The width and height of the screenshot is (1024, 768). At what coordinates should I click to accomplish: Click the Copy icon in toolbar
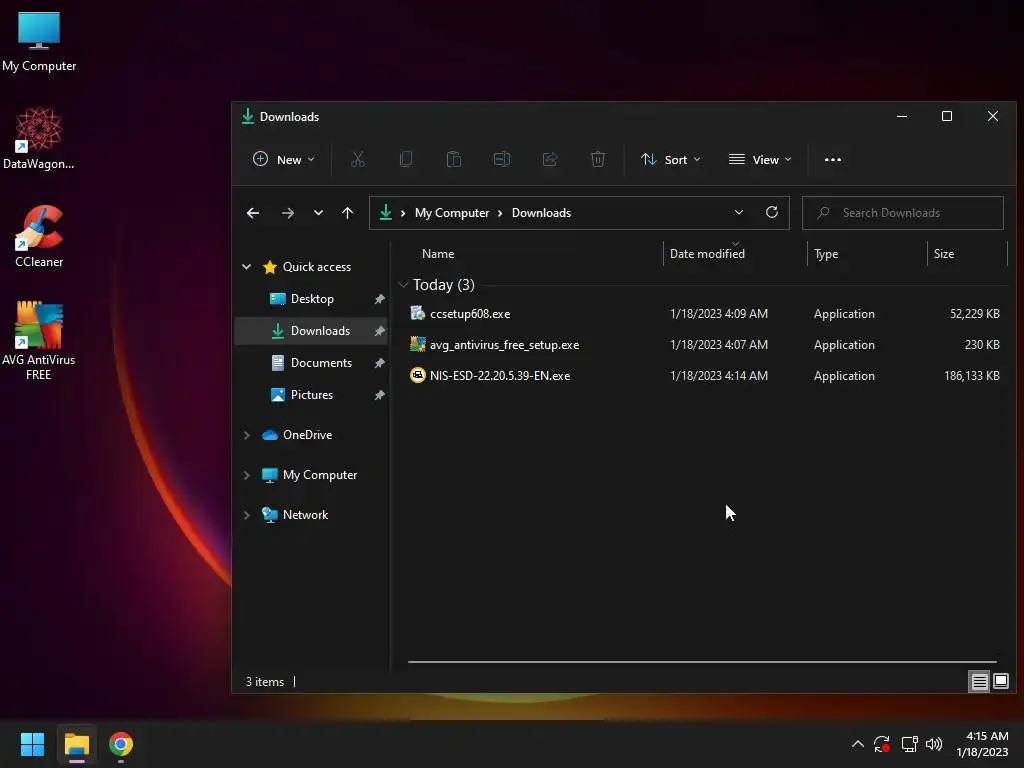click(x=406, y=159)
